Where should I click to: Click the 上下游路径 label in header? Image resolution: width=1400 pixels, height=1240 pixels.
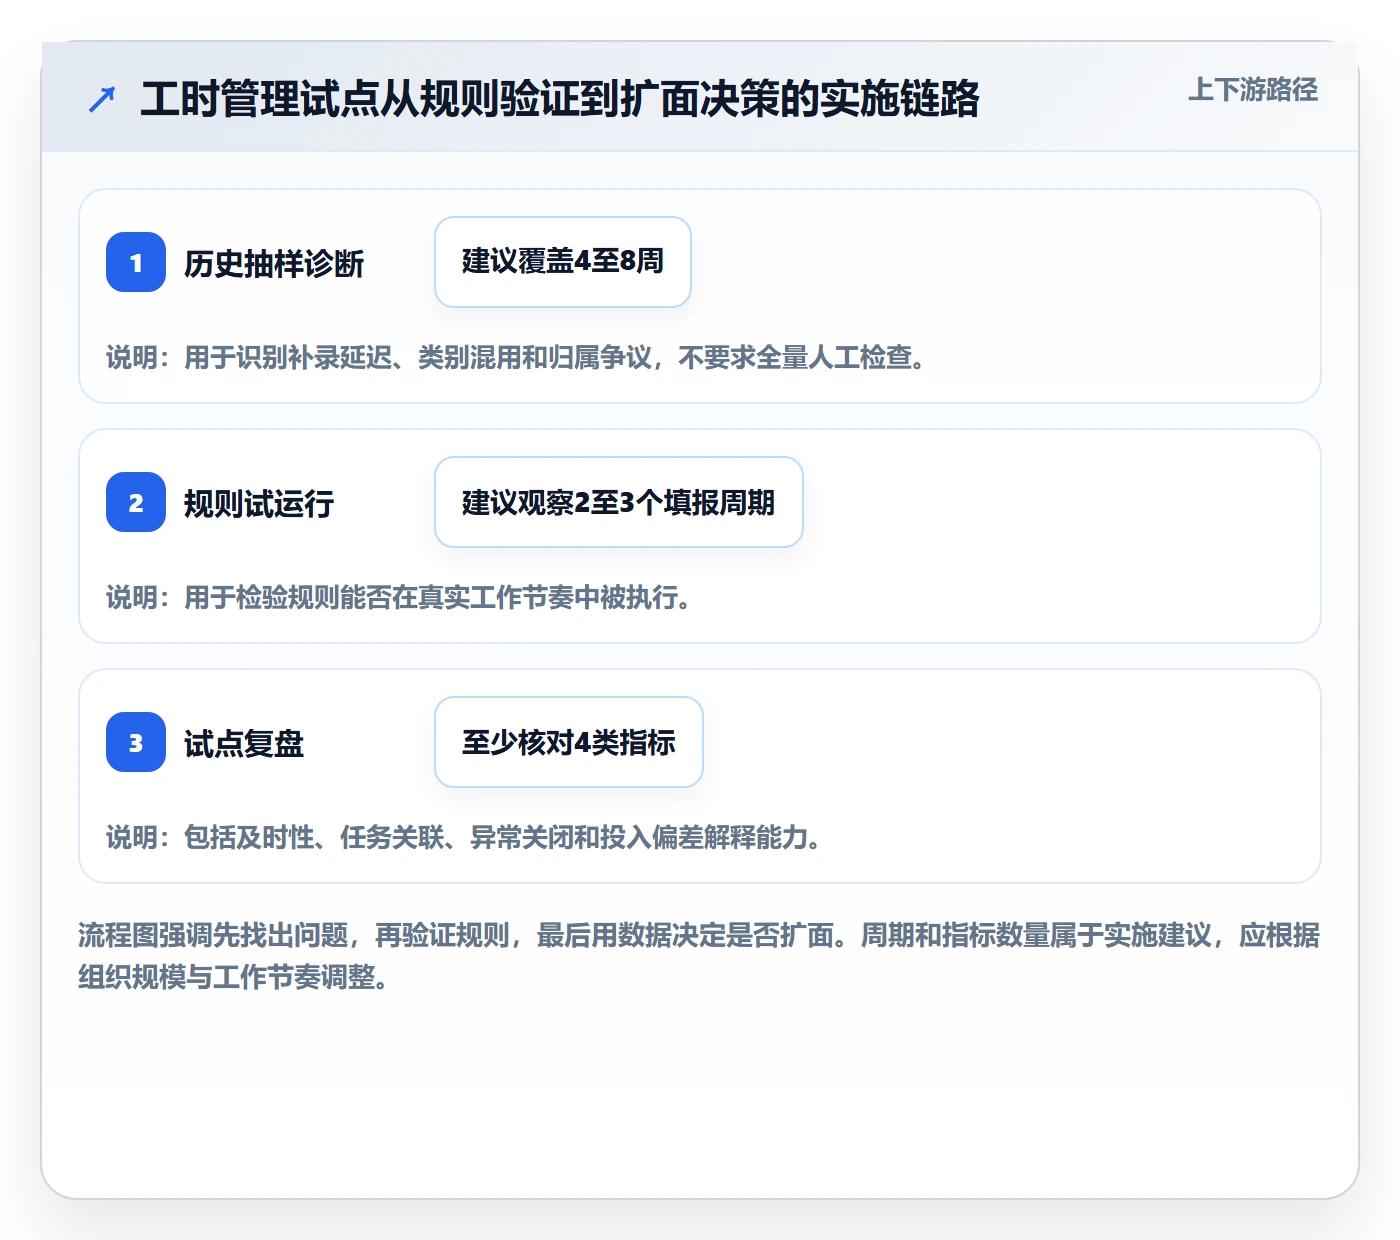point(1253,90)
